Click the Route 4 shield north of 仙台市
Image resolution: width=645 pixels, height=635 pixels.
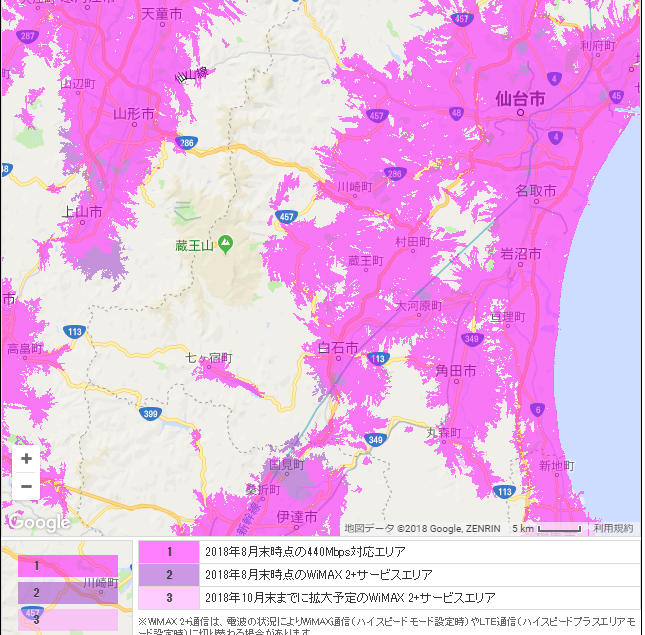point(554,78)
